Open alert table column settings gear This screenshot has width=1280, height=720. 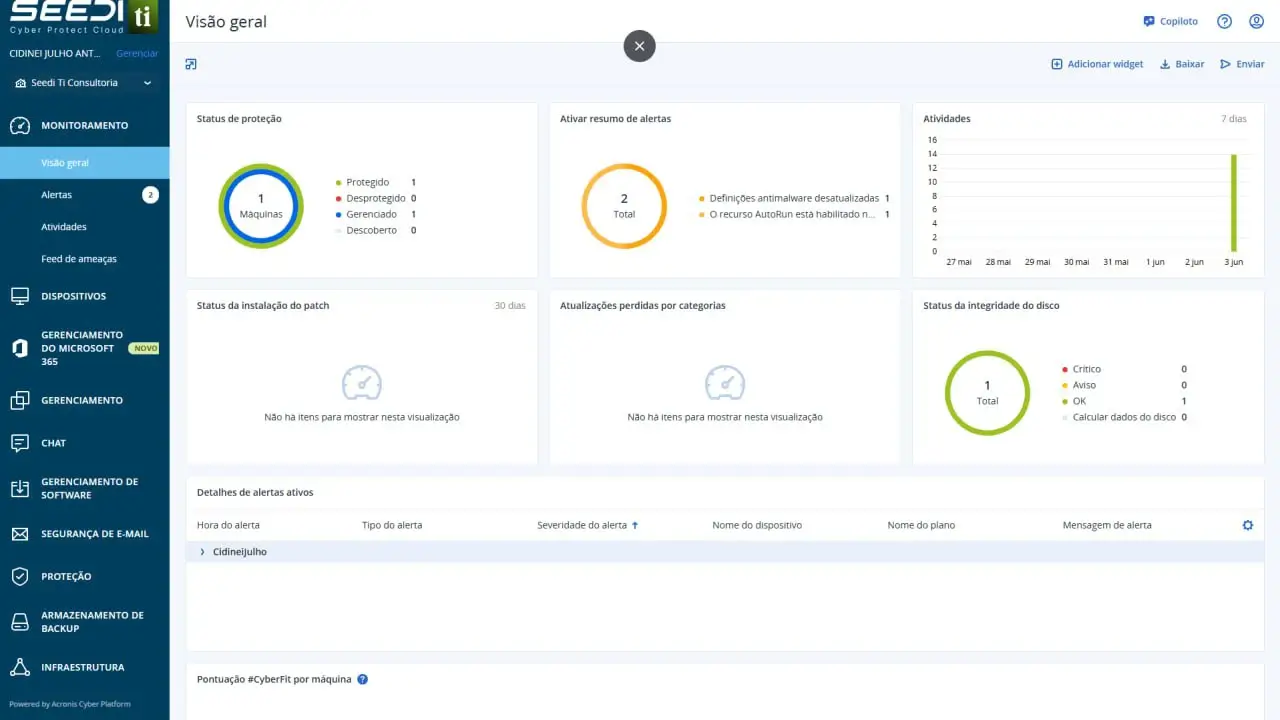click(1247, 525)
